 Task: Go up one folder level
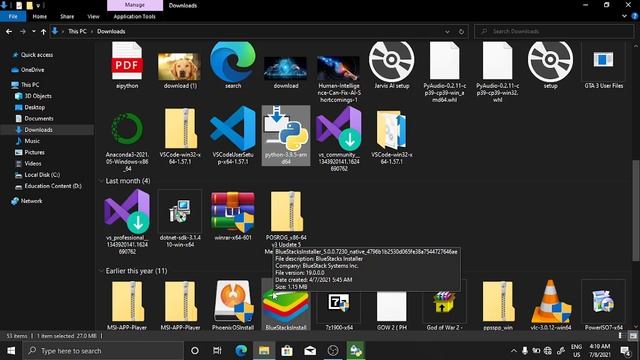[43, 31]
